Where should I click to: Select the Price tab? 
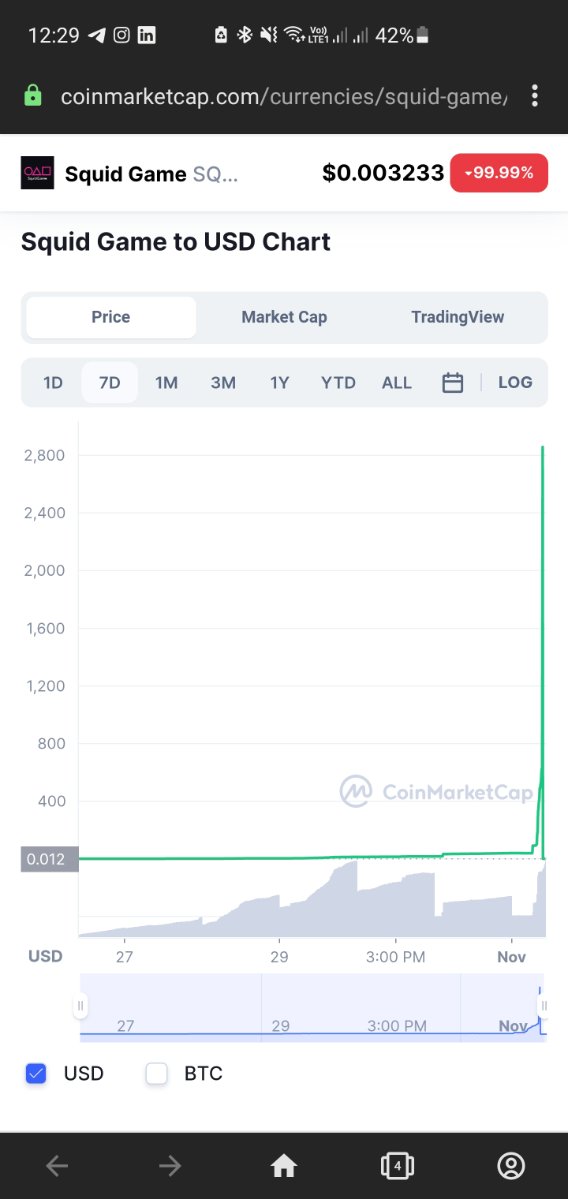click(111, 317)
